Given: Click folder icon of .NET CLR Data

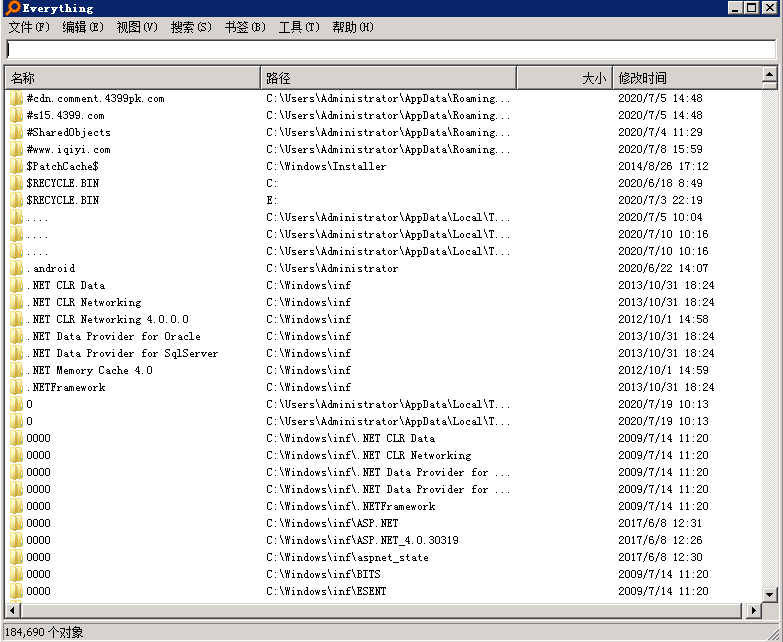Looking at the screenshot, I should (16, 285).
